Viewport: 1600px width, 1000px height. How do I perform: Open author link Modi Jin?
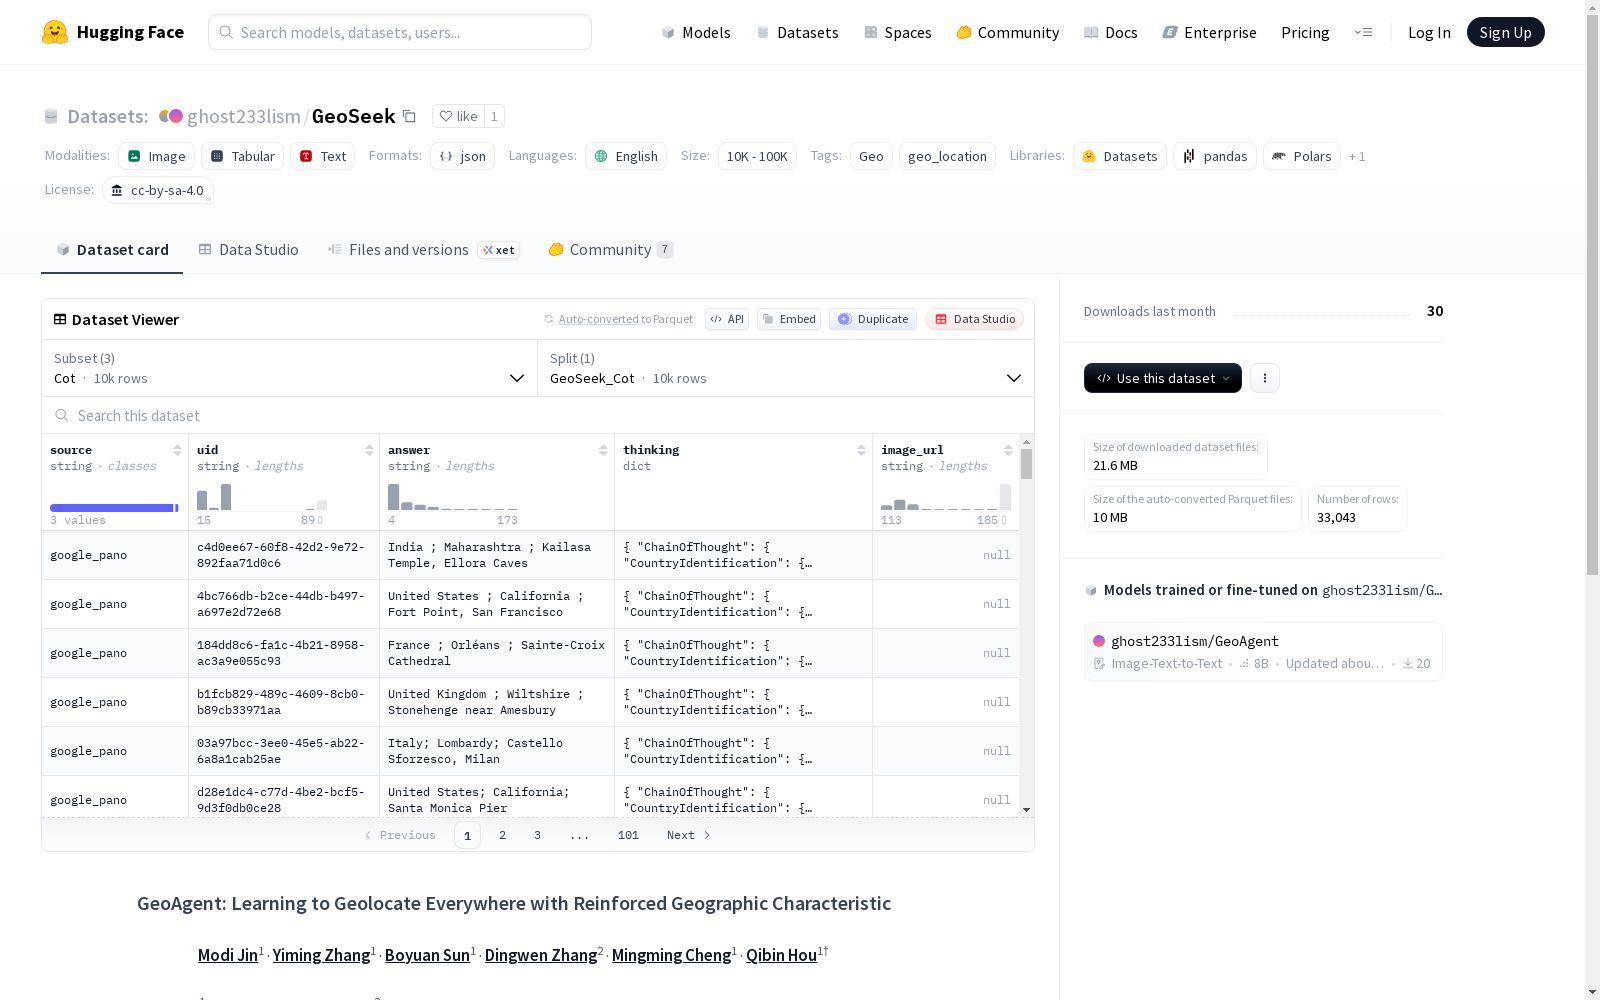click(228, 955)
